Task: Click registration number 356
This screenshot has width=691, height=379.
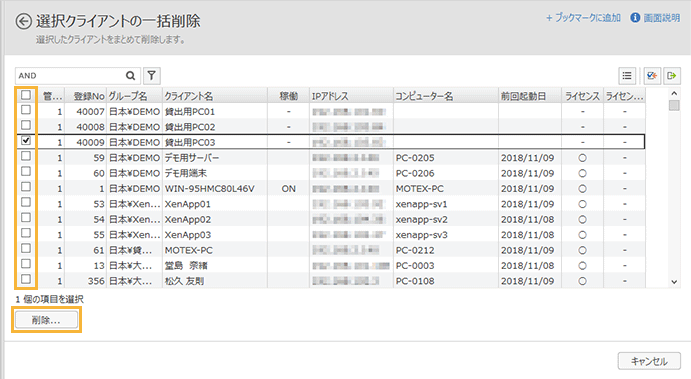Action: (x=96, y=281)
